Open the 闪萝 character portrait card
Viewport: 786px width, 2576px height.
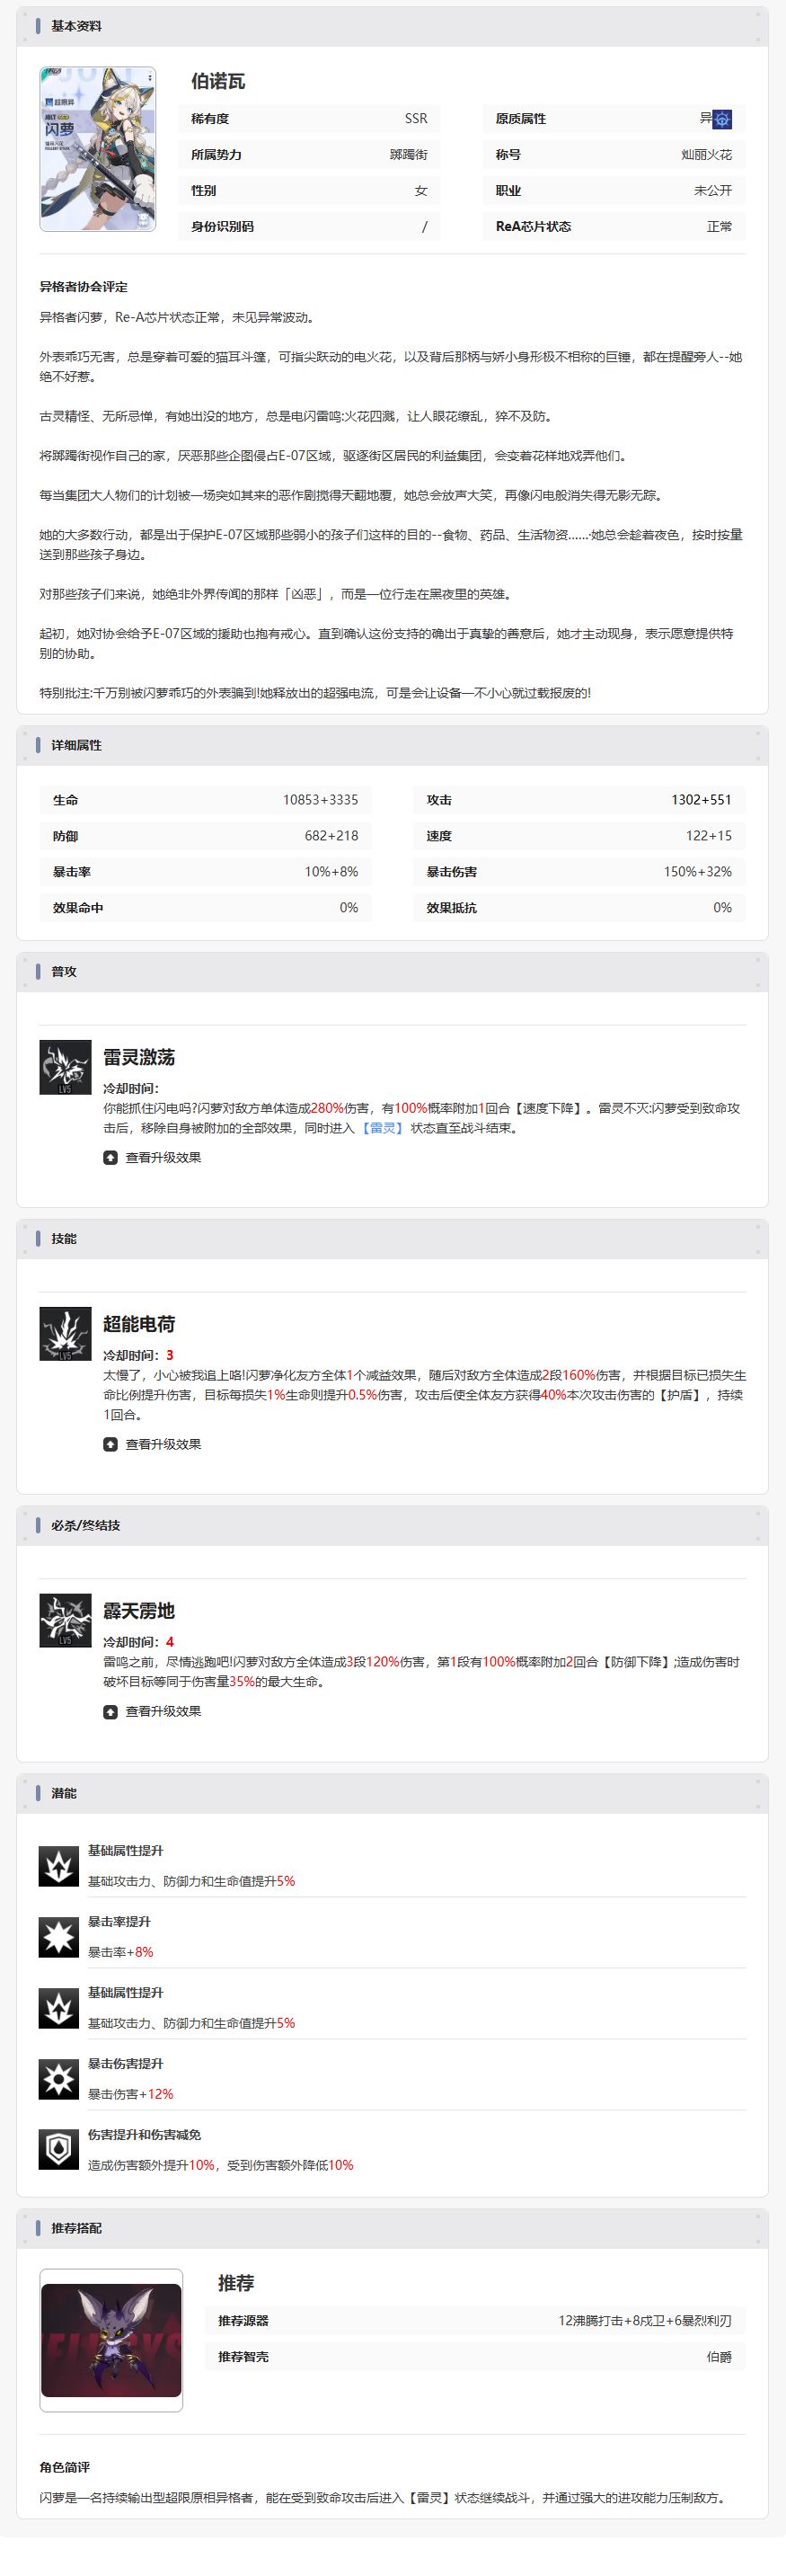[98, 149]
